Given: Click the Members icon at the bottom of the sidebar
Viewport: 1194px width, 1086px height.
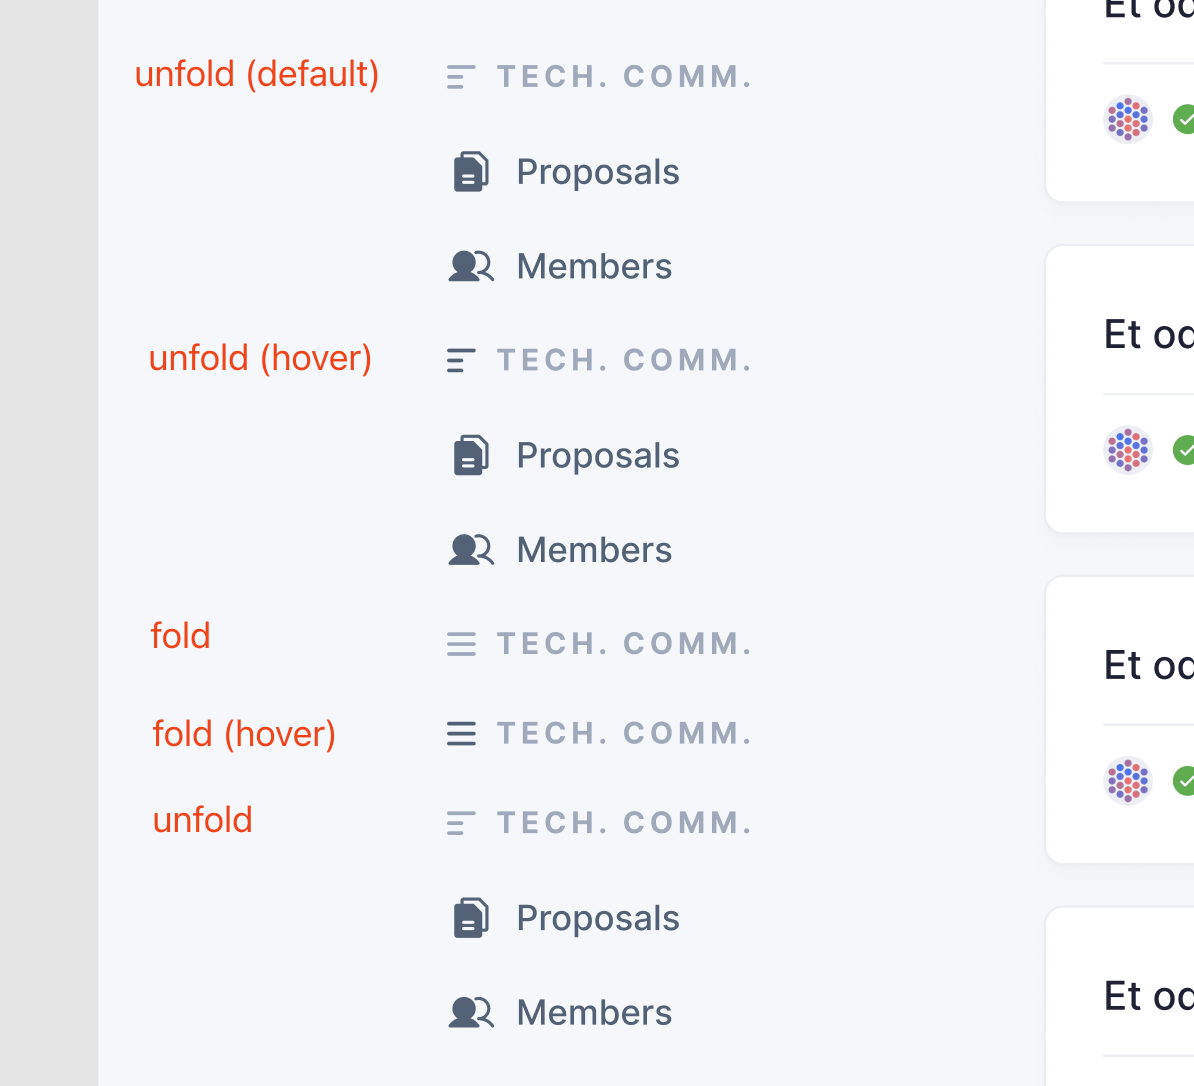Looking at the screenshot, I should point(471,1012).
